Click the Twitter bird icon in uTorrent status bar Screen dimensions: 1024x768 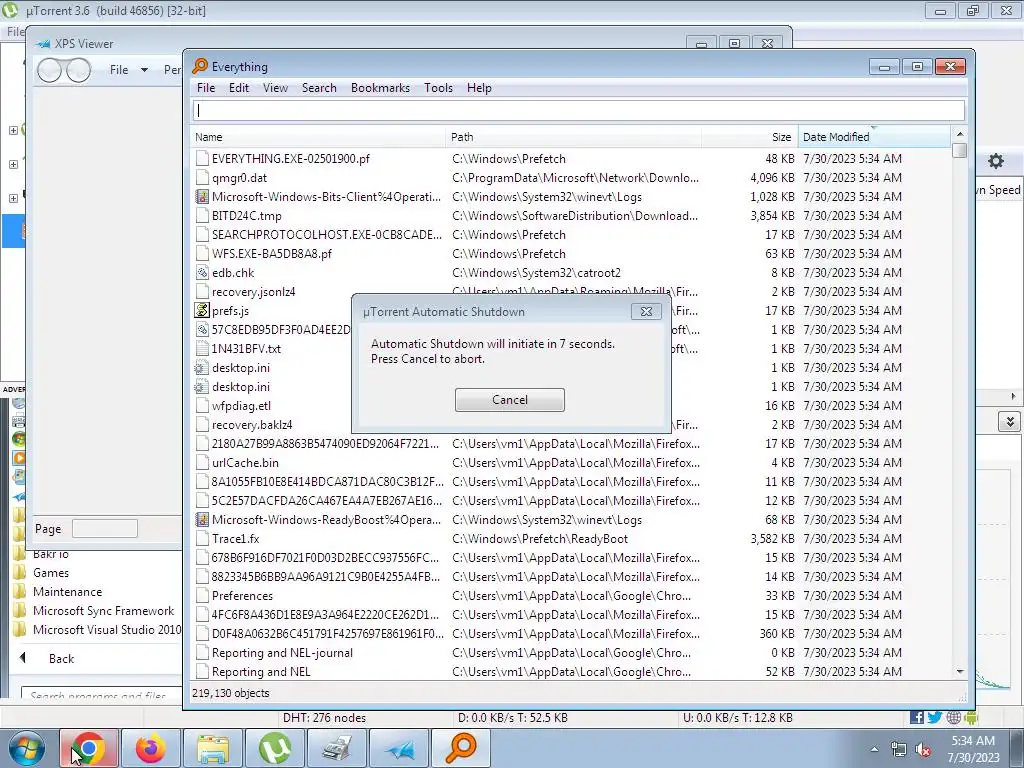(x=935, y=718)
